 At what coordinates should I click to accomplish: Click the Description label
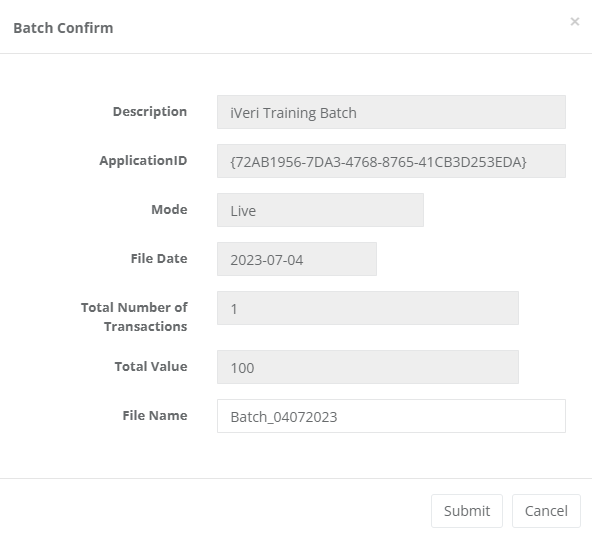pos(150,112)
